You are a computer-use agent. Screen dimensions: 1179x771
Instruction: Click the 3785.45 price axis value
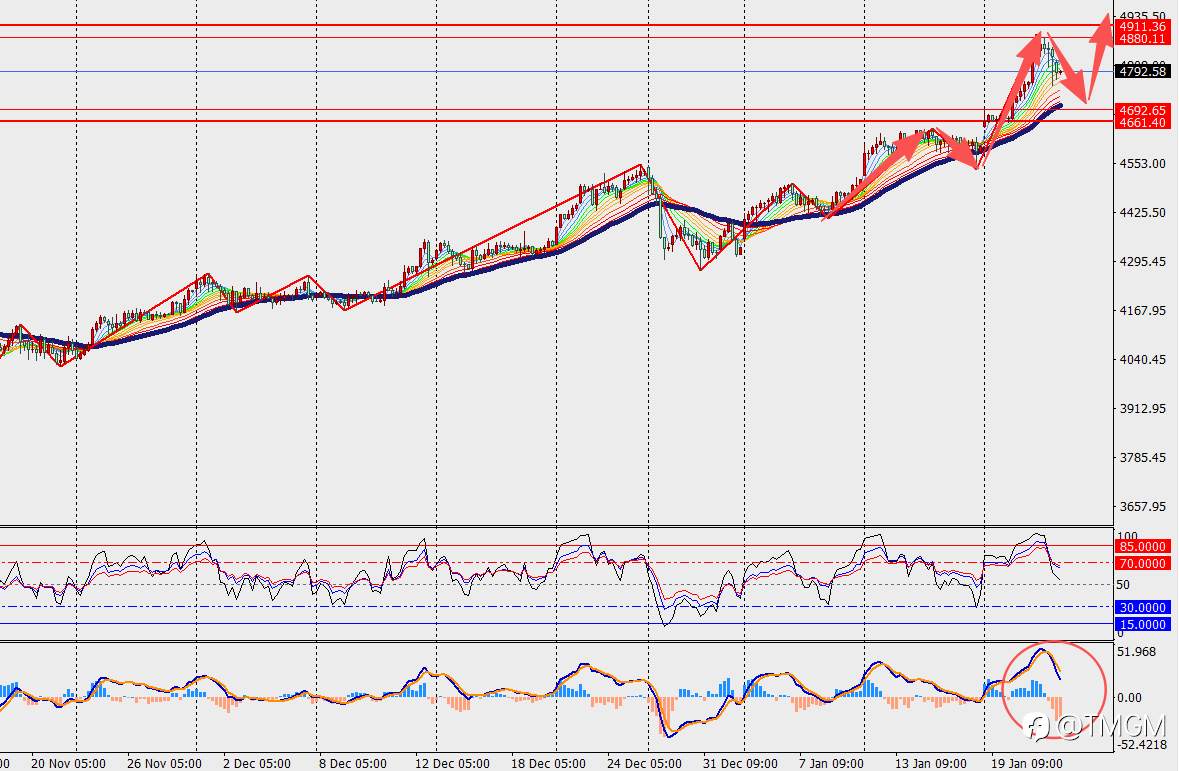pyautogui.click(x=1143, y=457)
